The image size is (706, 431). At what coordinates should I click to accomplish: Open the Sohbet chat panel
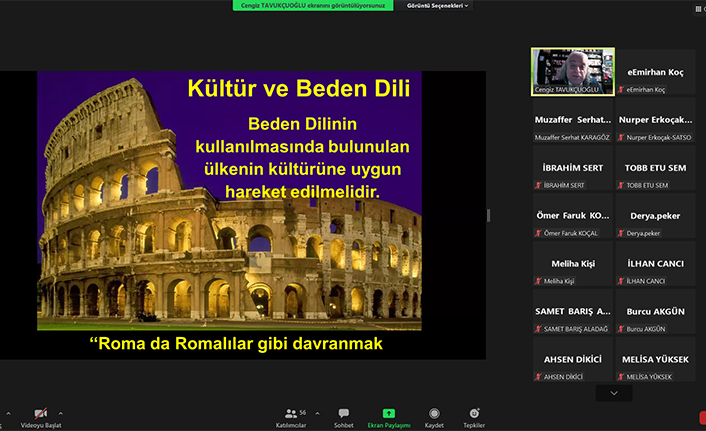coord(343,413)
